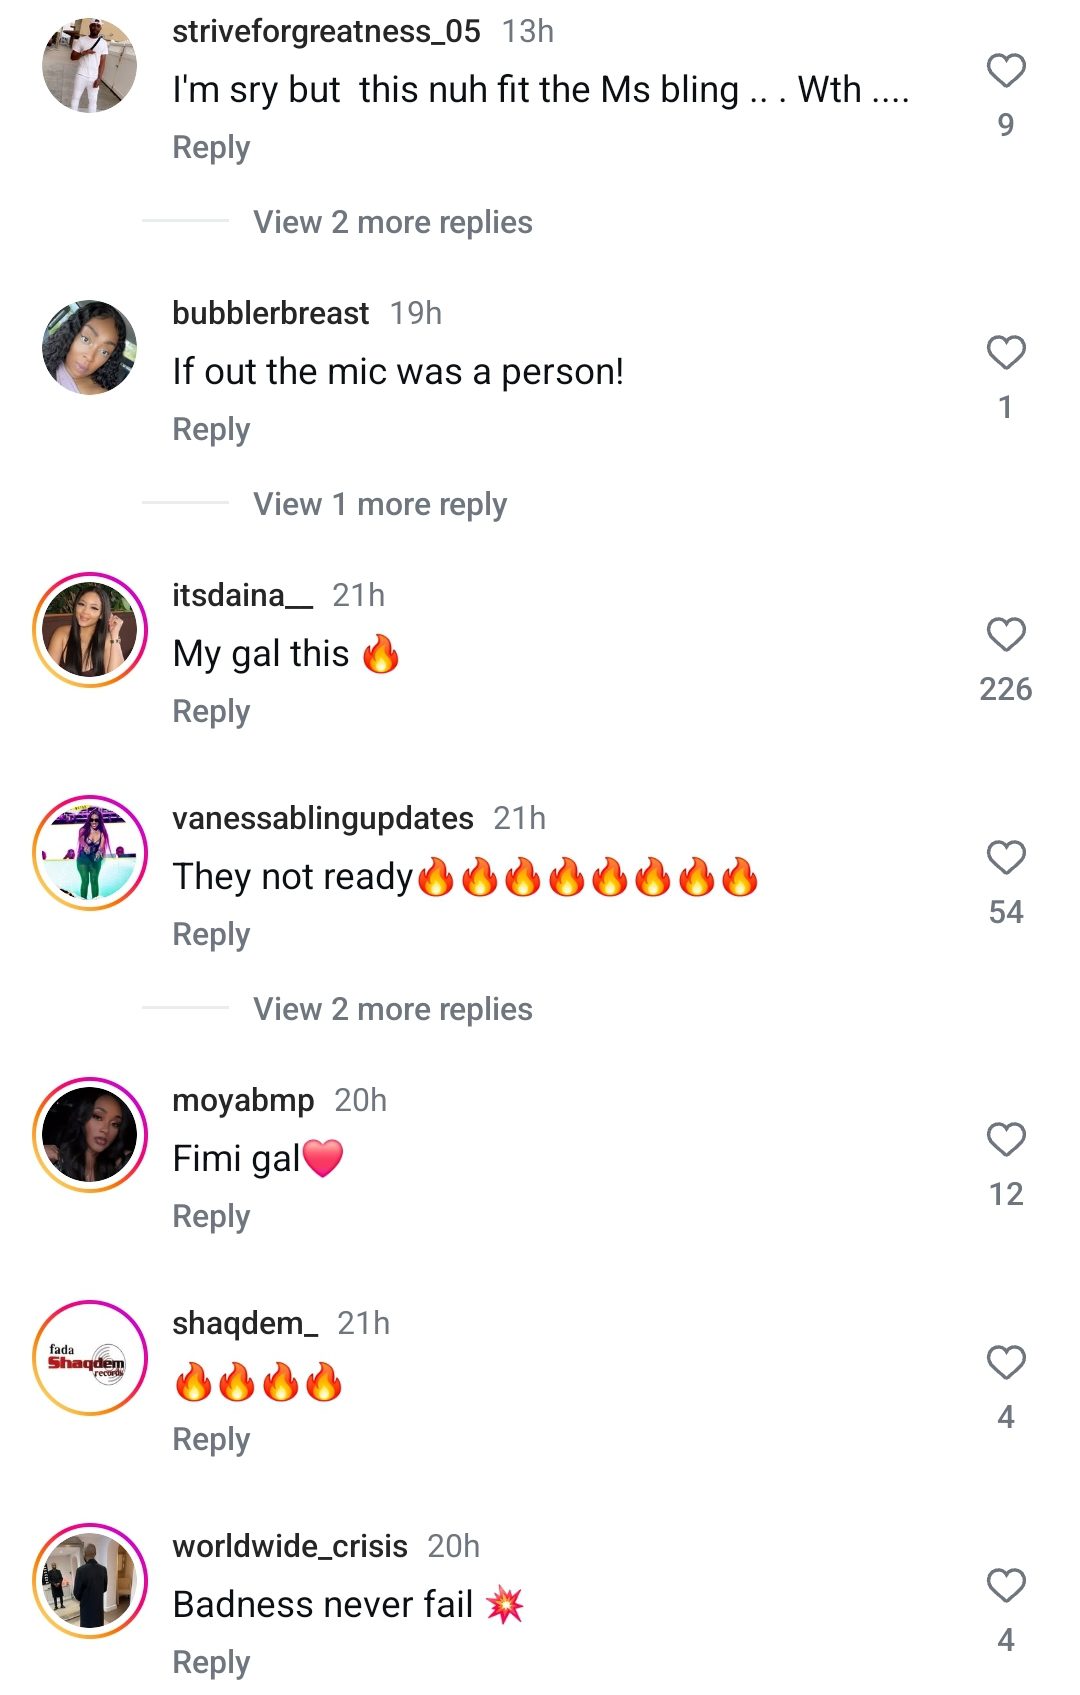Reply to moyabmp's "Fimi gal" comment
Screen dimensions: 1080x1695
click(211, 1216)
